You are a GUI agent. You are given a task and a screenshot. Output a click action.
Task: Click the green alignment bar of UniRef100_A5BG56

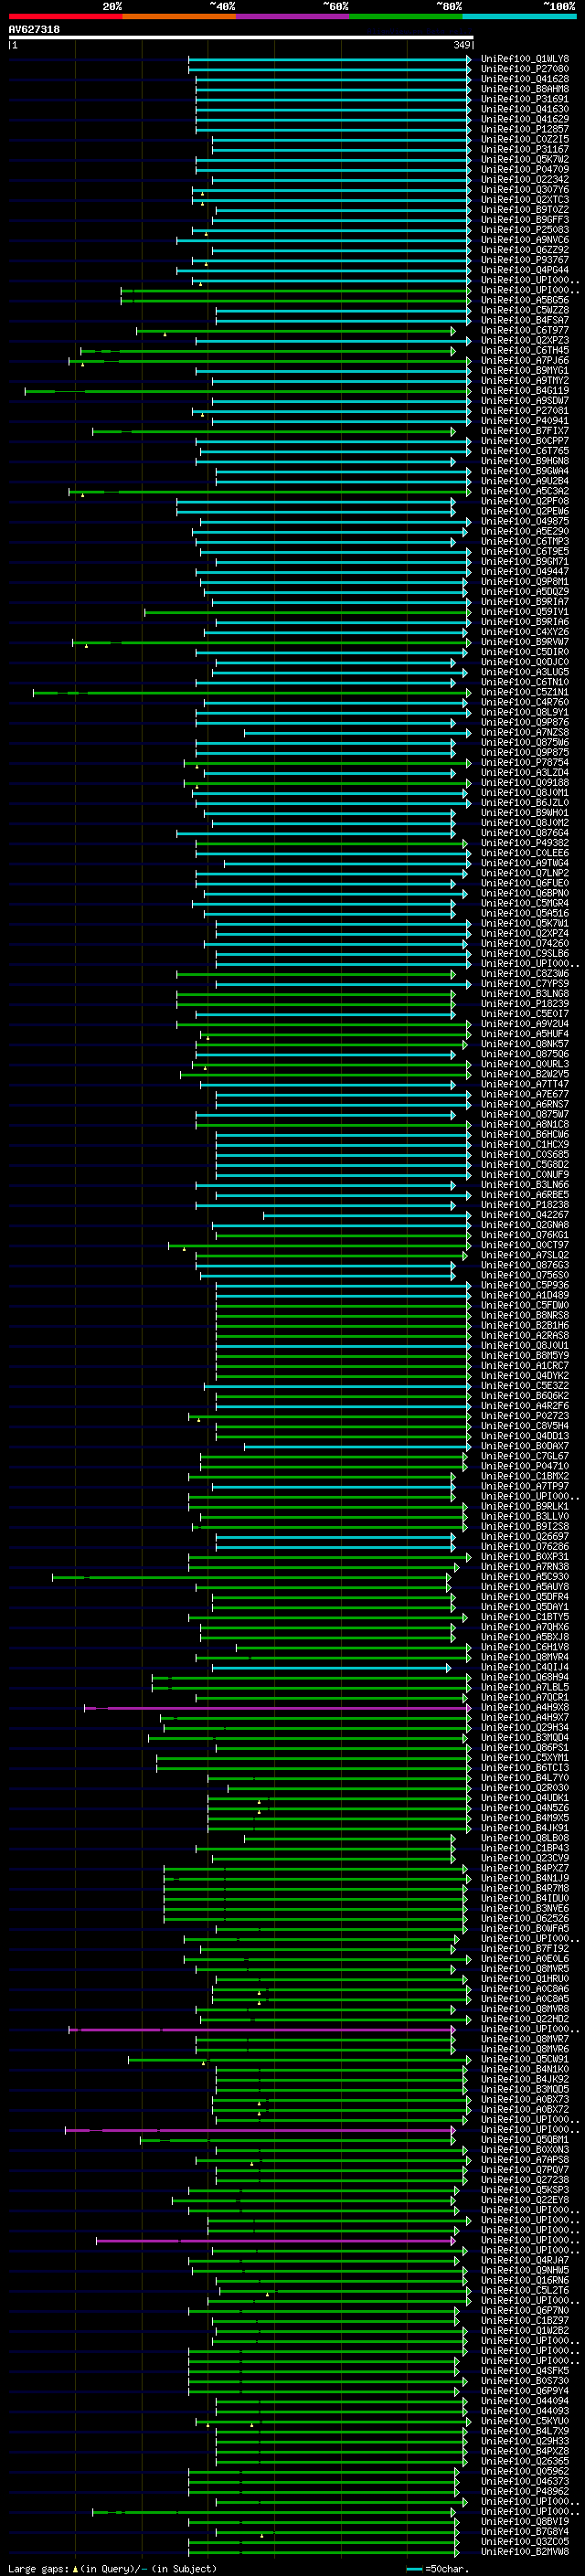[x=296, y=300]
